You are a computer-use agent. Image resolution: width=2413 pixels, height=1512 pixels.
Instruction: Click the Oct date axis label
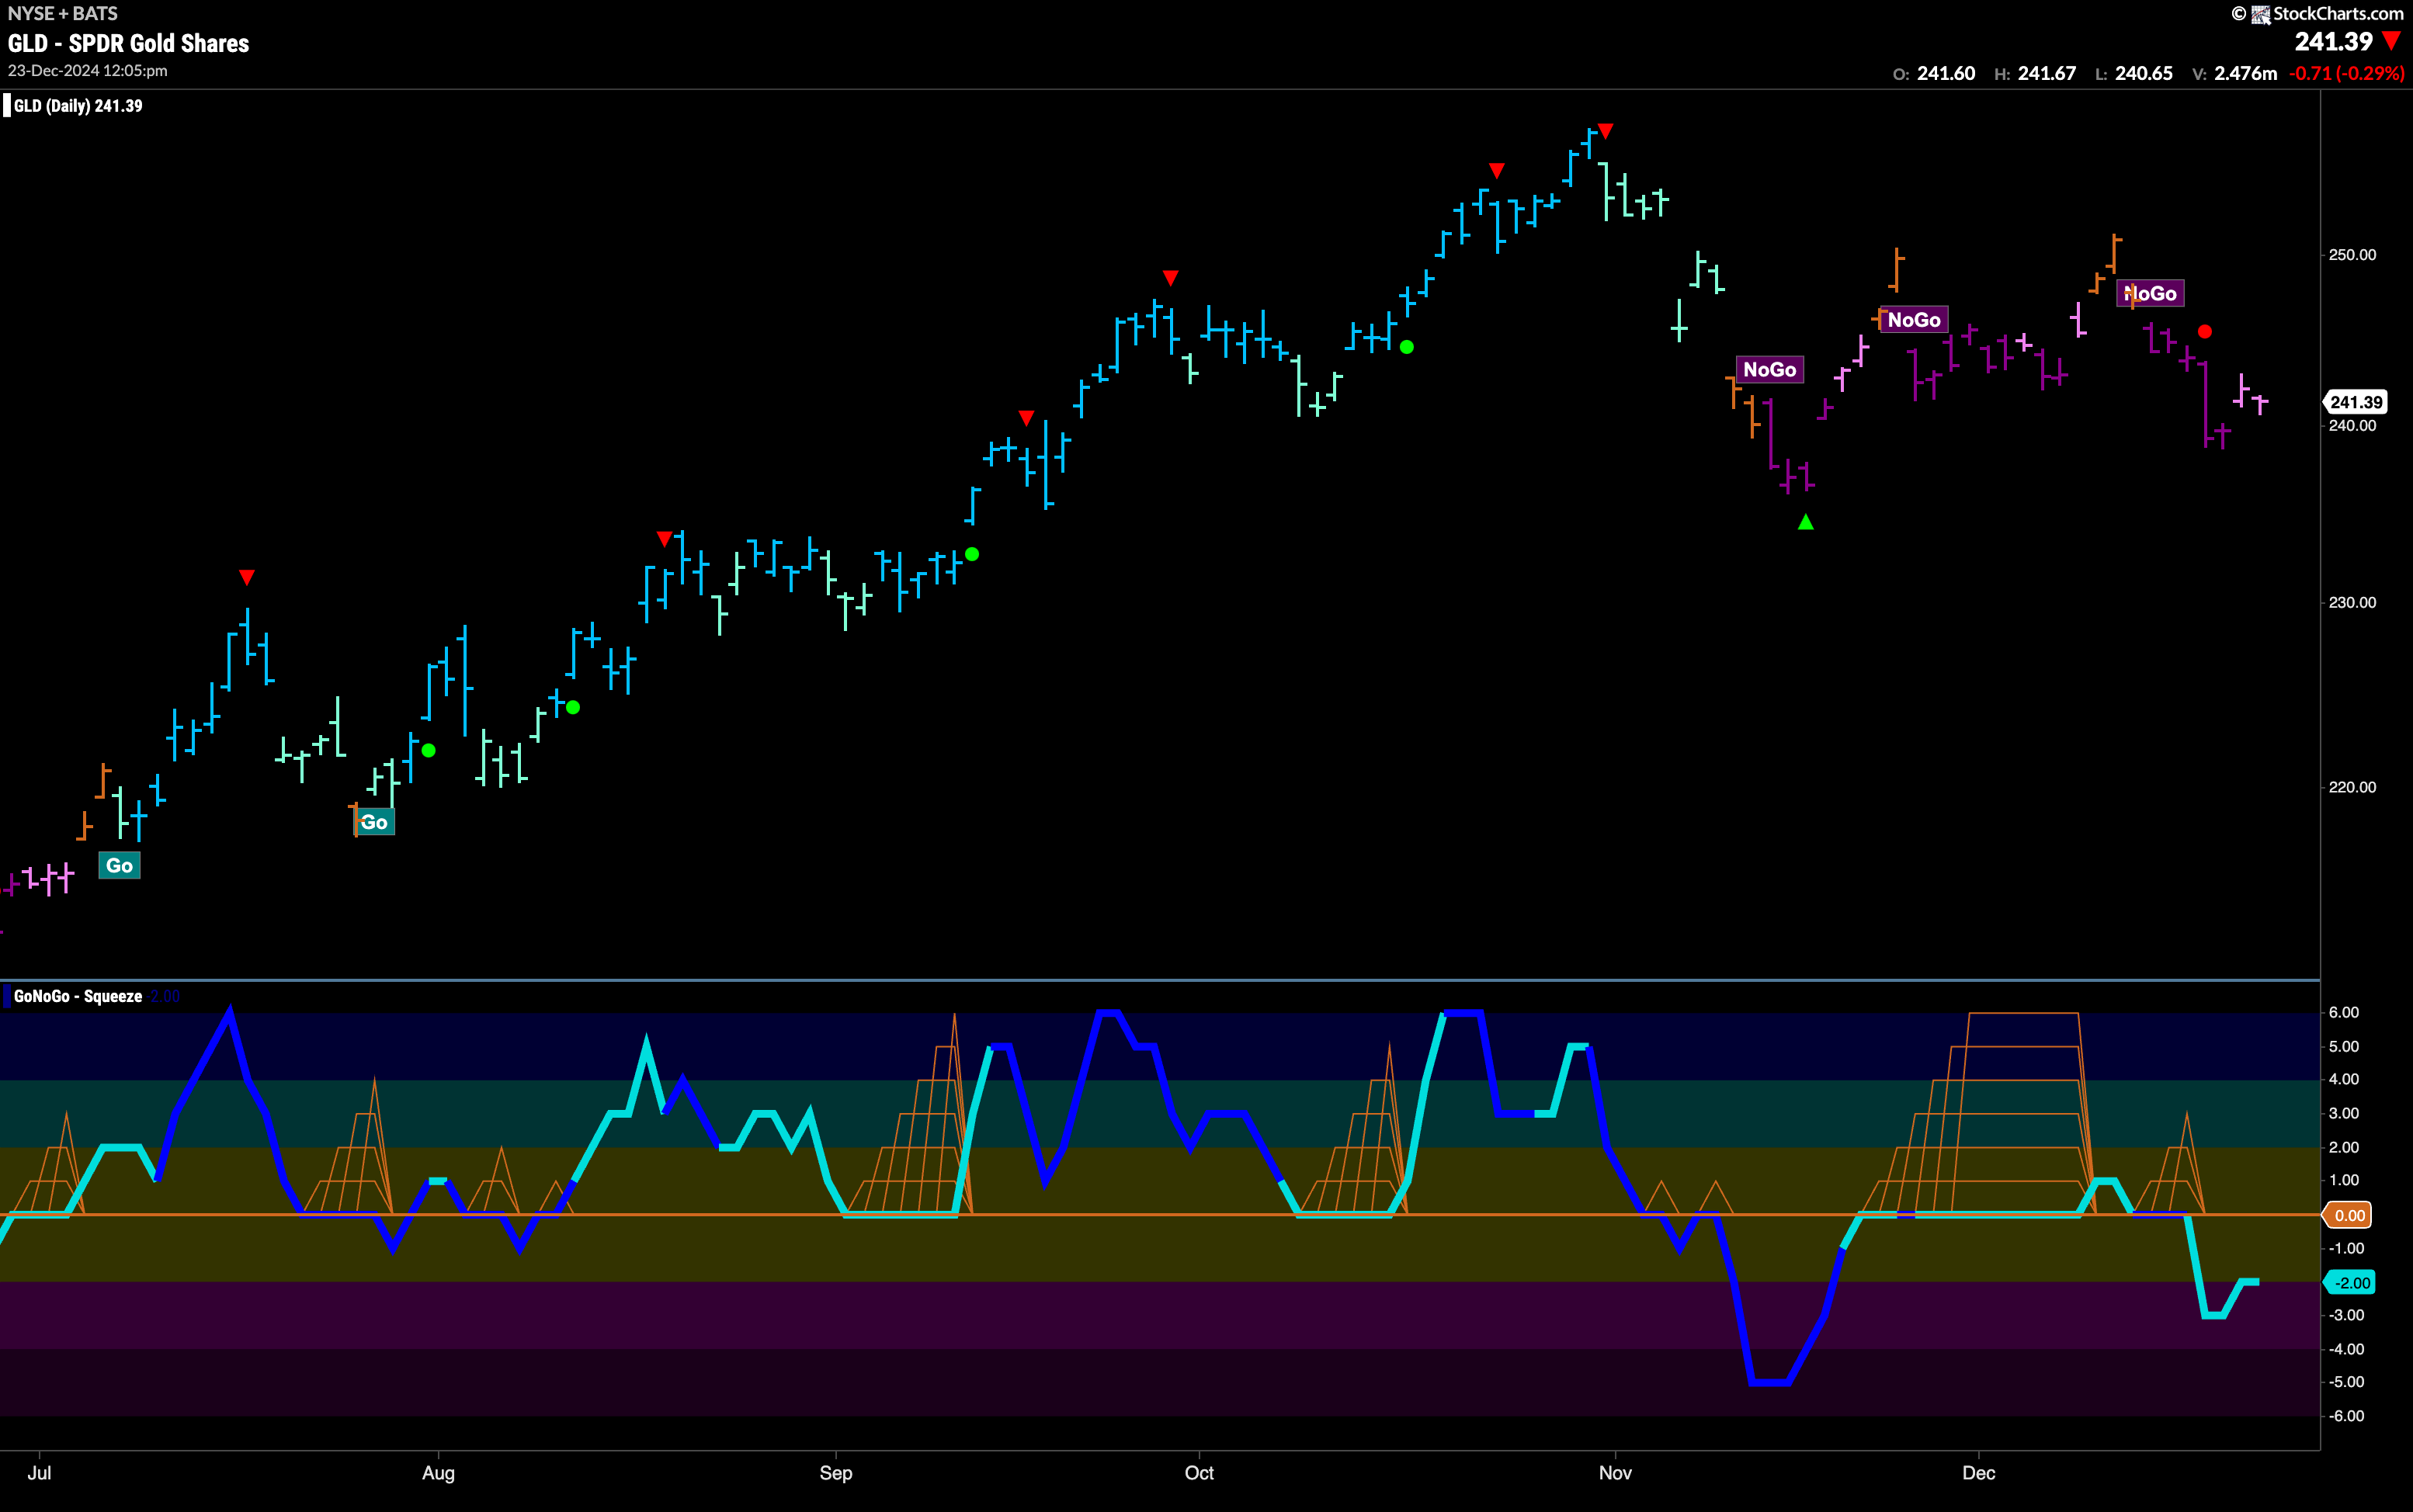1199,1473
